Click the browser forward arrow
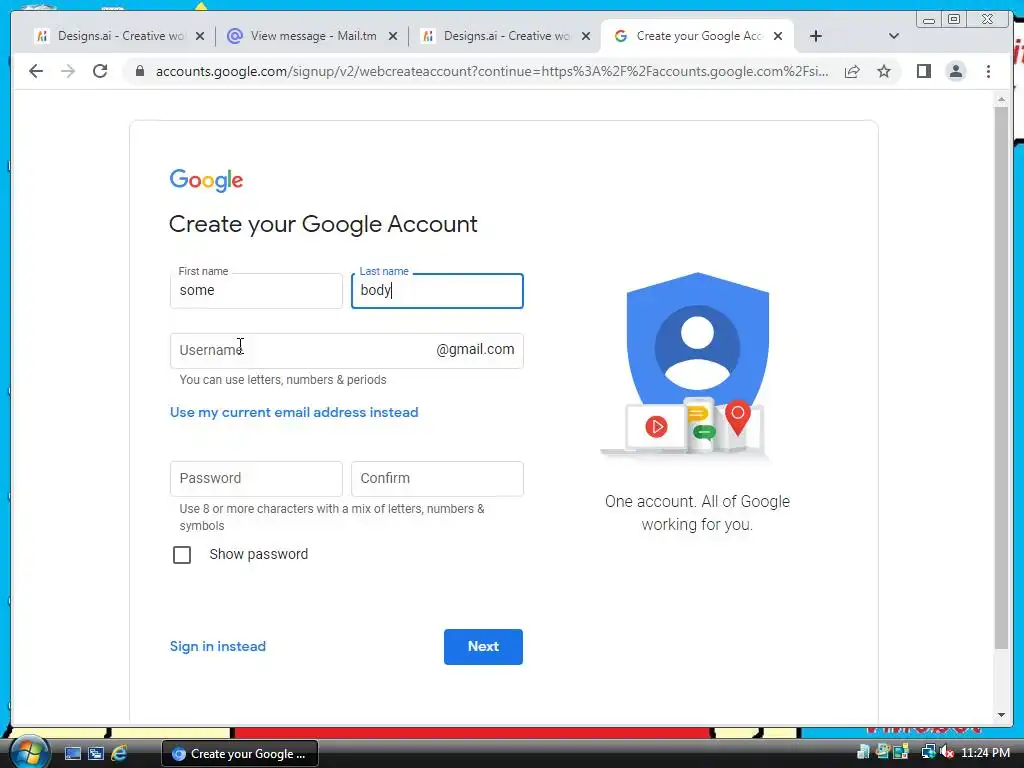Viewport: 1024px width, 768px height. [x=68, y=71]
